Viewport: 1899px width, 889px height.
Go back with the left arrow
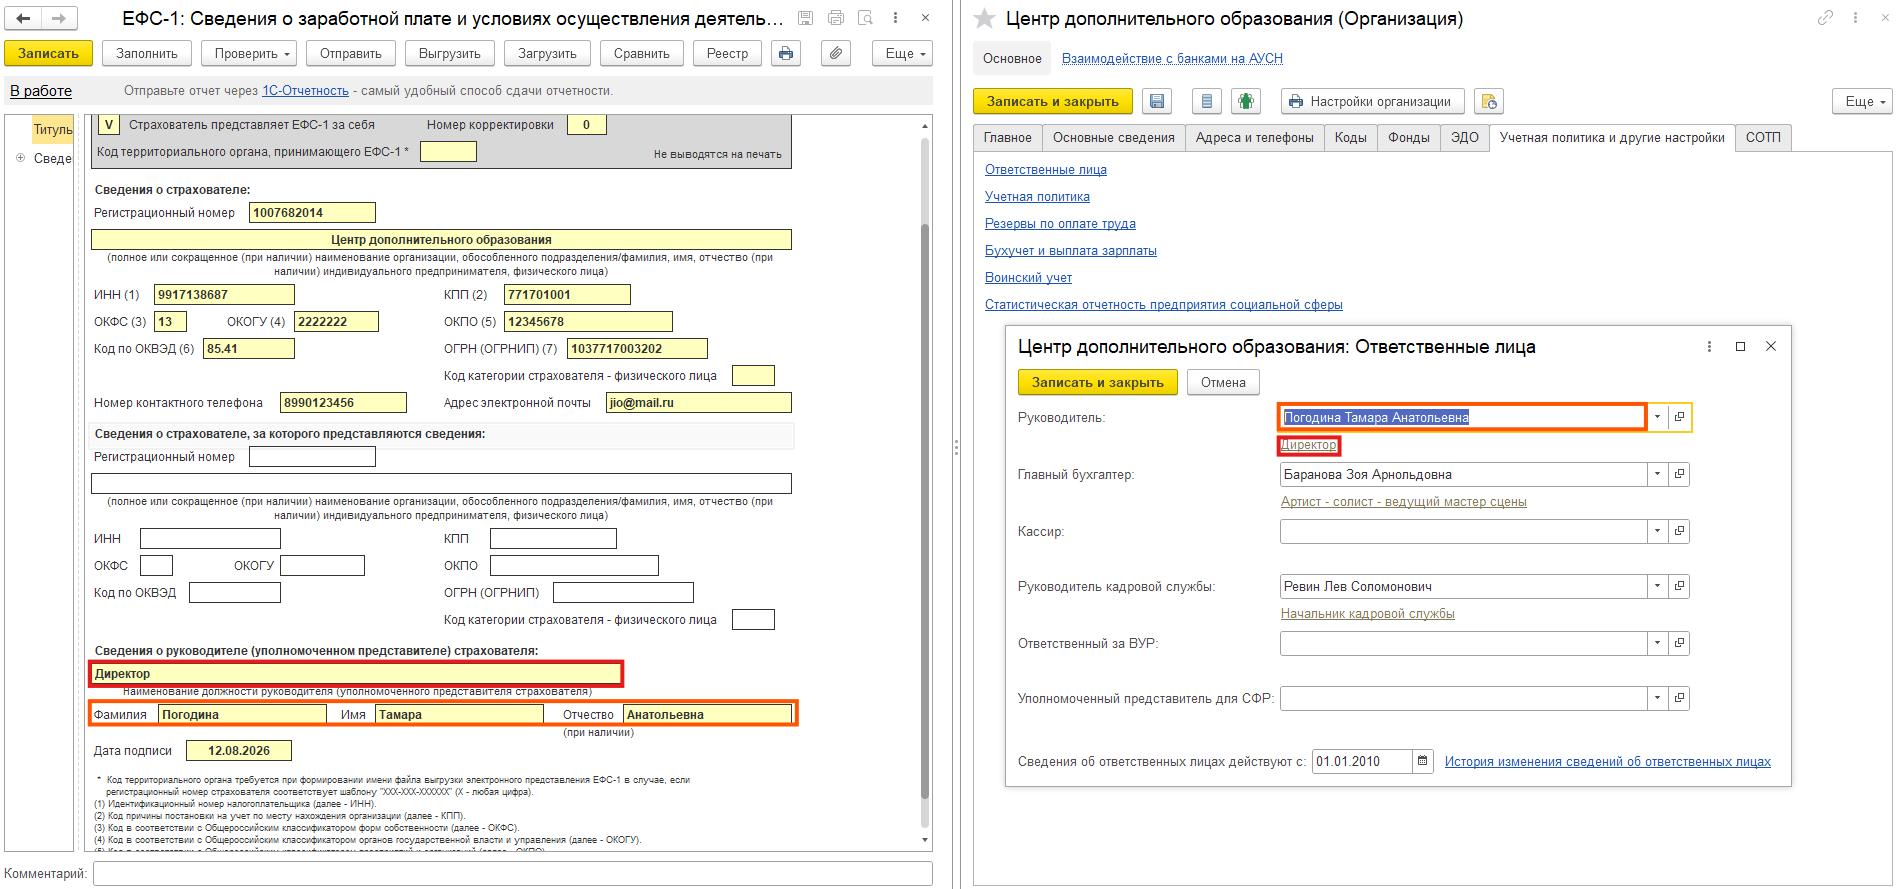(23, 18)
